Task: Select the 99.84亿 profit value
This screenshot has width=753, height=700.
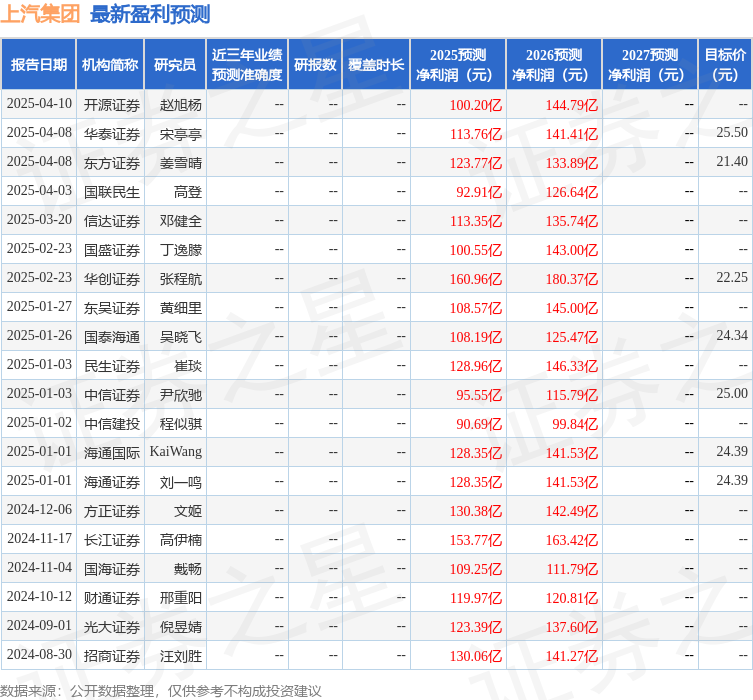Action: [575, 424]
